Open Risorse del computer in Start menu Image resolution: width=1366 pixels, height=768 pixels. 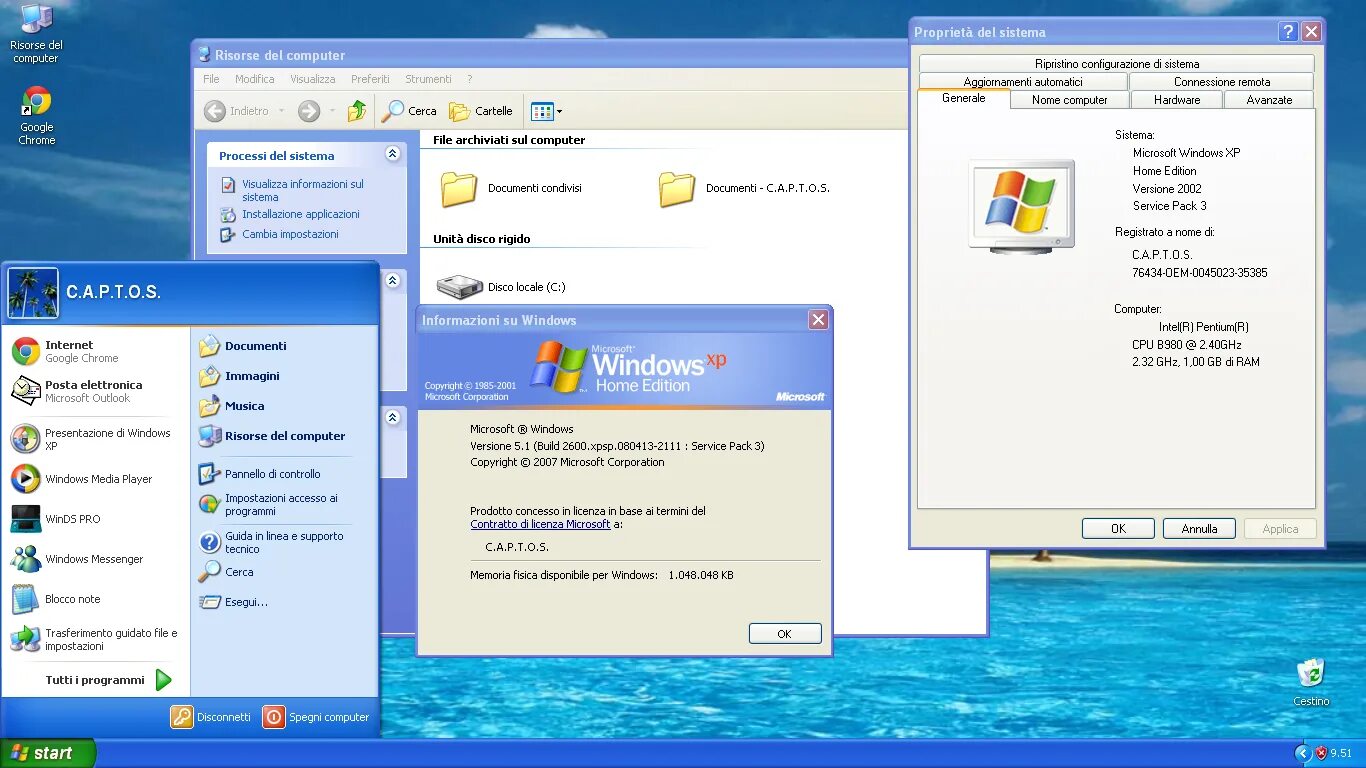click(275, 436)
